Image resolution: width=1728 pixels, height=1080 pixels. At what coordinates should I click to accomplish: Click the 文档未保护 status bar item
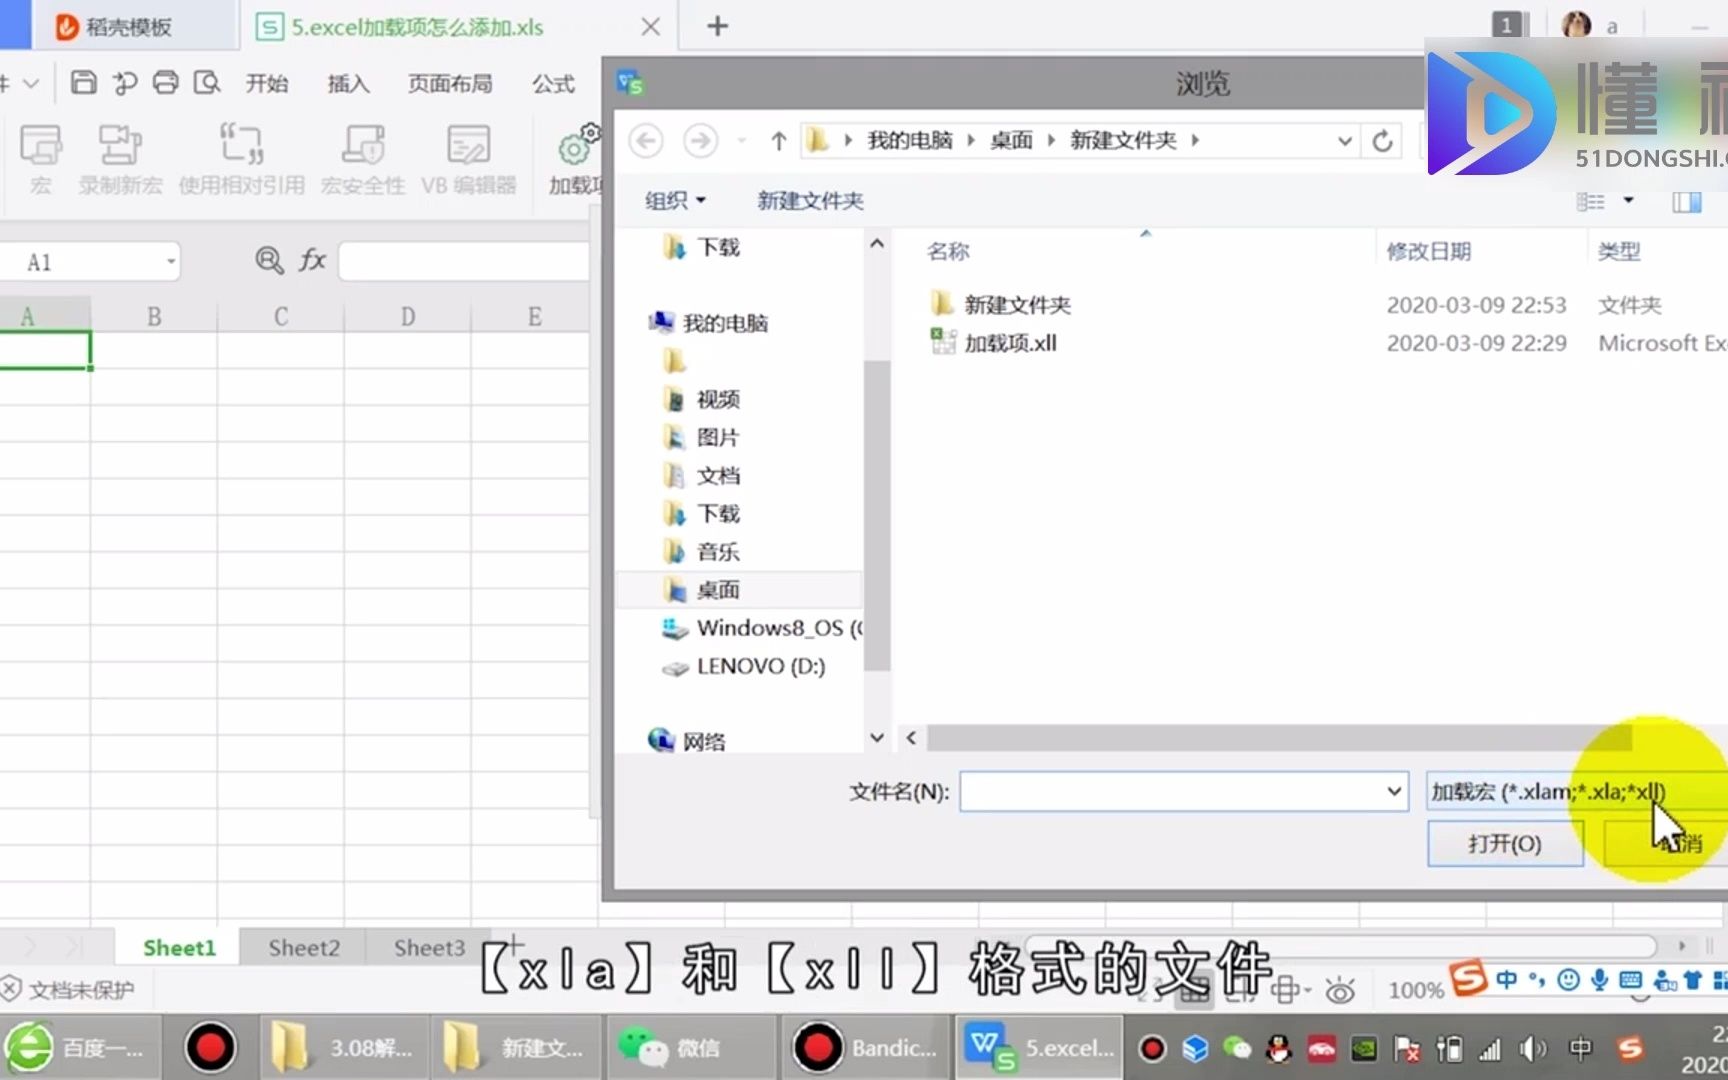coord(67,989)
